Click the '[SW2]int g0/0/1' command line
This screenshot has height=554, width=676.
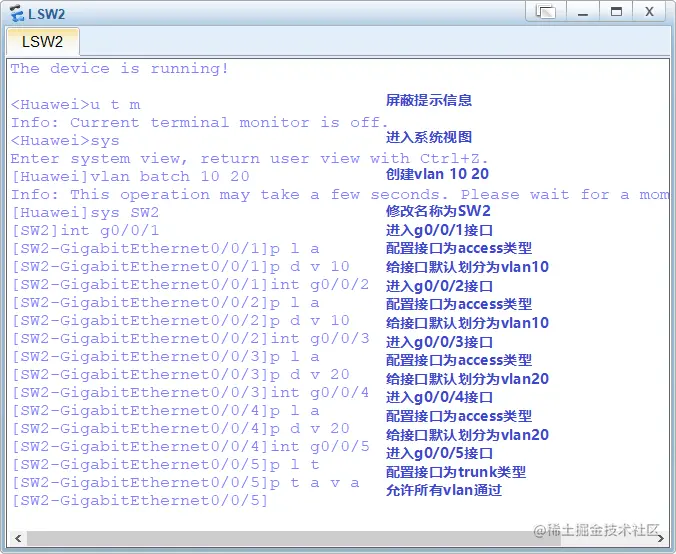tap(85, 231)
